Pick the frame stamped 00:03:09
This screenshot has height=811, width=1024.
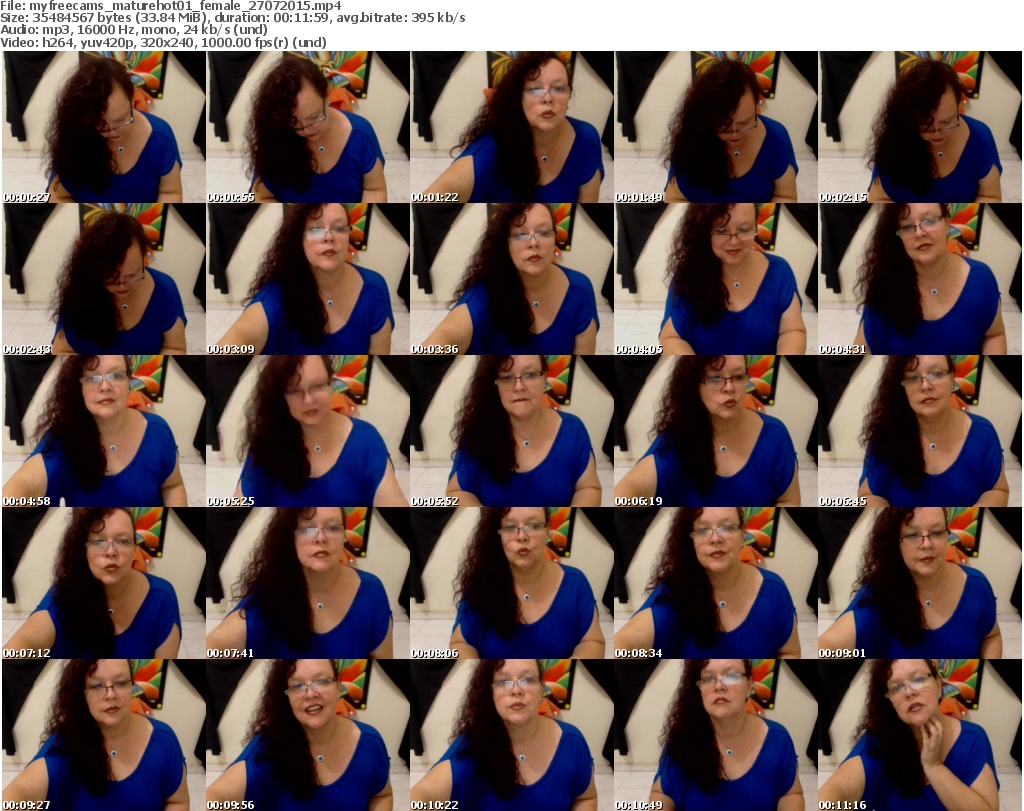tap(308, 279)
